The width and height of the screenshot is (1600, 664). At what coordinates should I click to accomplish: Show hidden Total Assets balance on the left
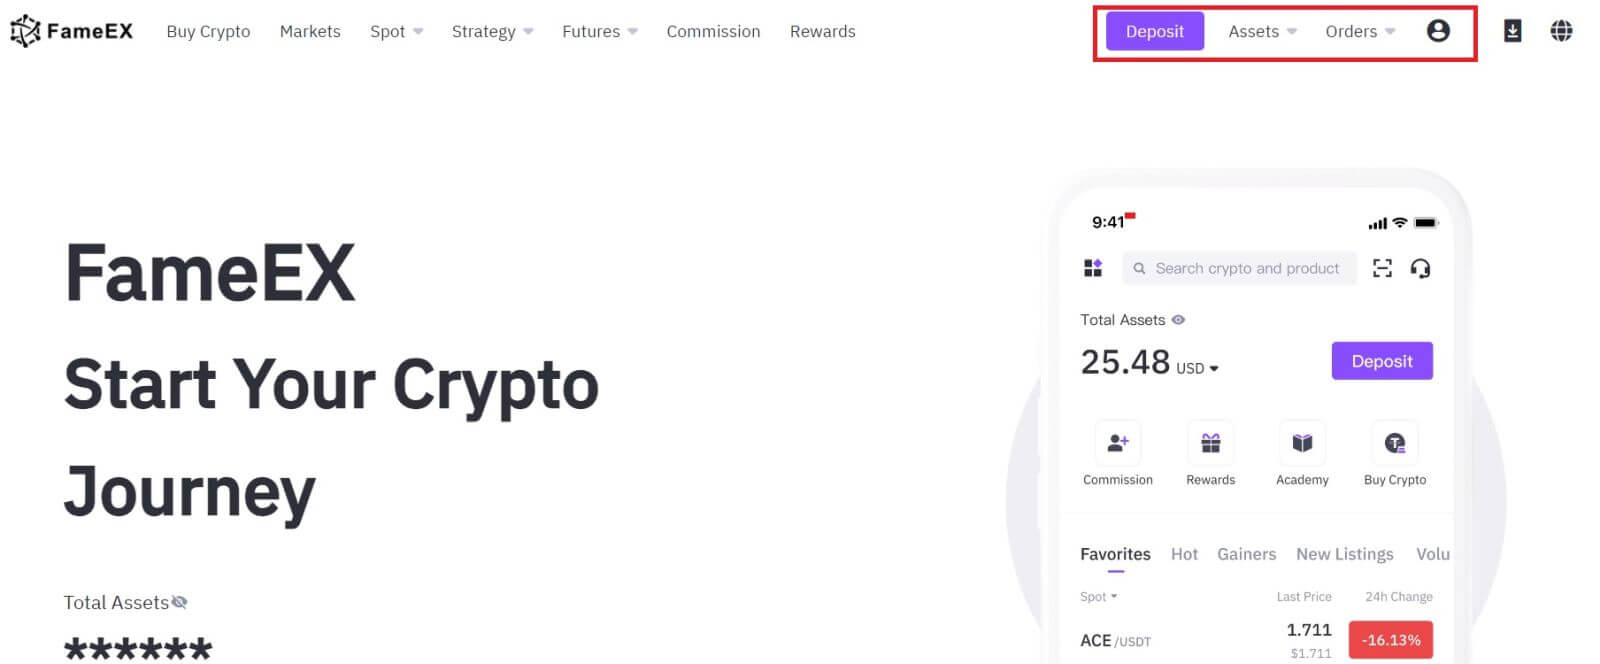(179, 602)
